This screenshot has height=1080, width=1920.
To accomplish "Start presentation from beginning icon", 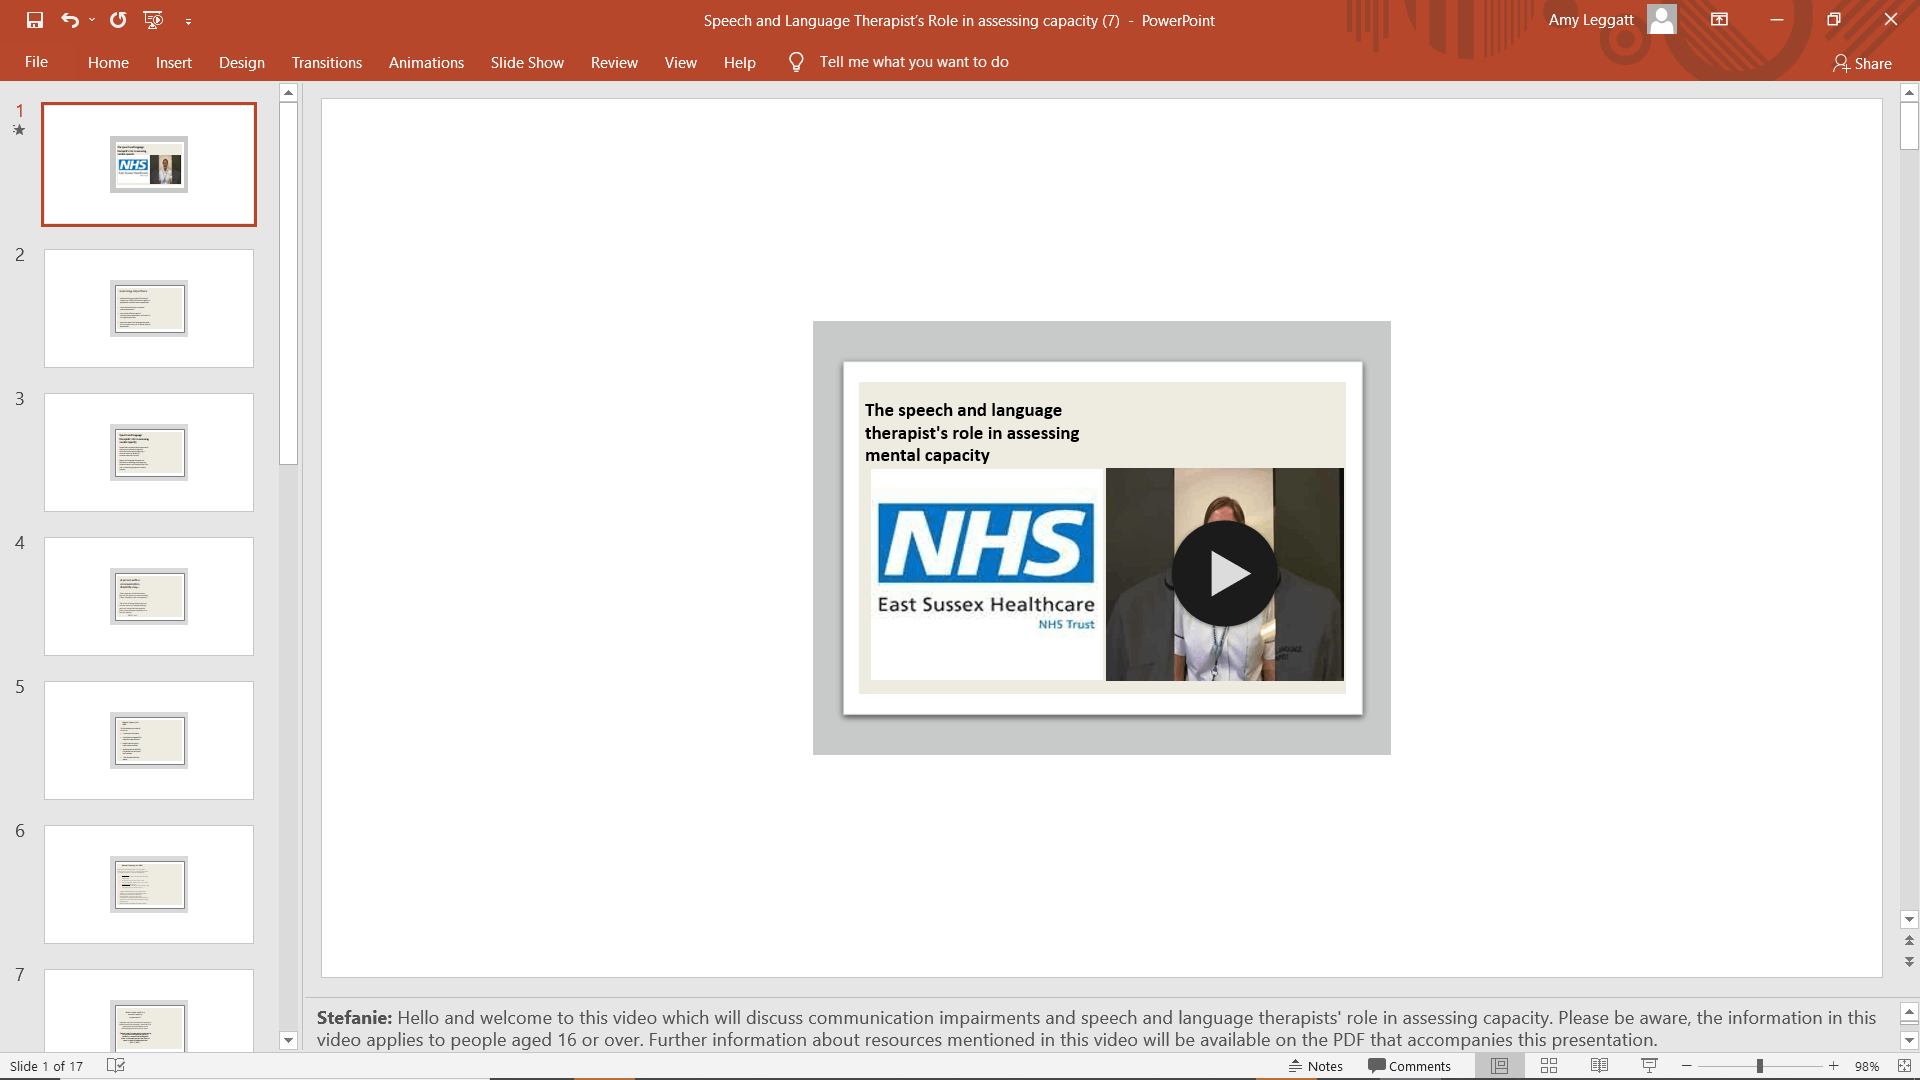I will [x=153, y=20].
